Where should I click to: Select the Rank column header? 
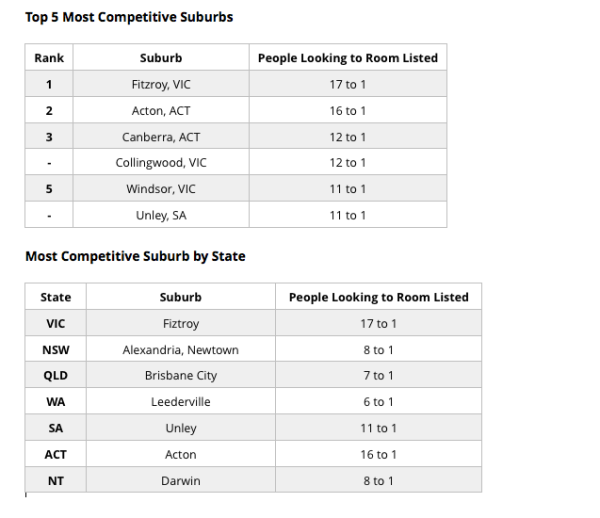(x=49, y=58)
